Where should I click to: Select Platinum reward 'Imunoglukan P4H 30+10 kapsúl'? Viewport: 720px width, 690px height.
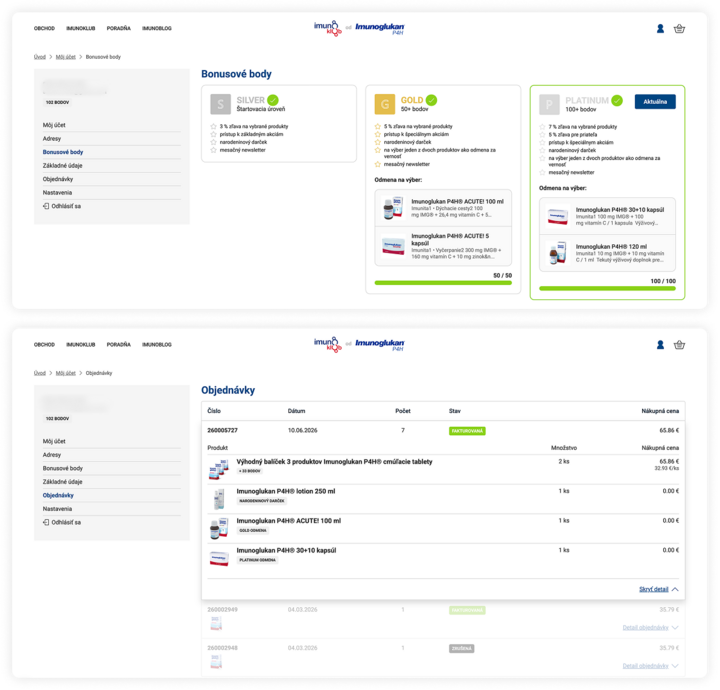[607, 216]
